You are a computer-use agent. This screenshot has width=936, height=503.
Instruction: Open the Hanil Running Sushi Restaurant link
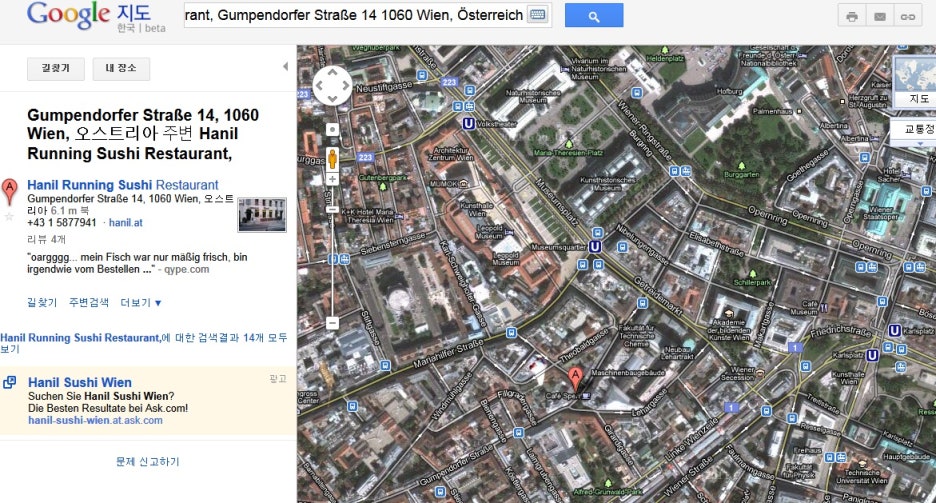[123, 185]
